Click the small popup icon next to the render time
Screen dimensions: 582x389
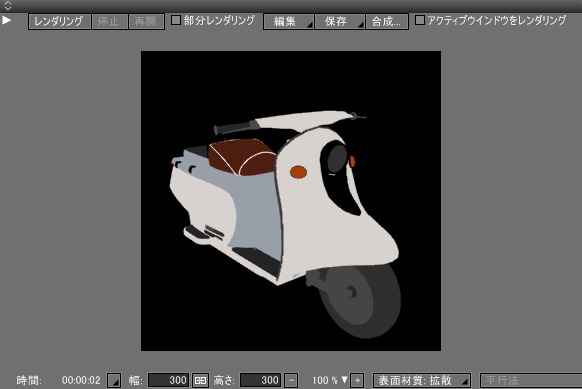[114, 380]
